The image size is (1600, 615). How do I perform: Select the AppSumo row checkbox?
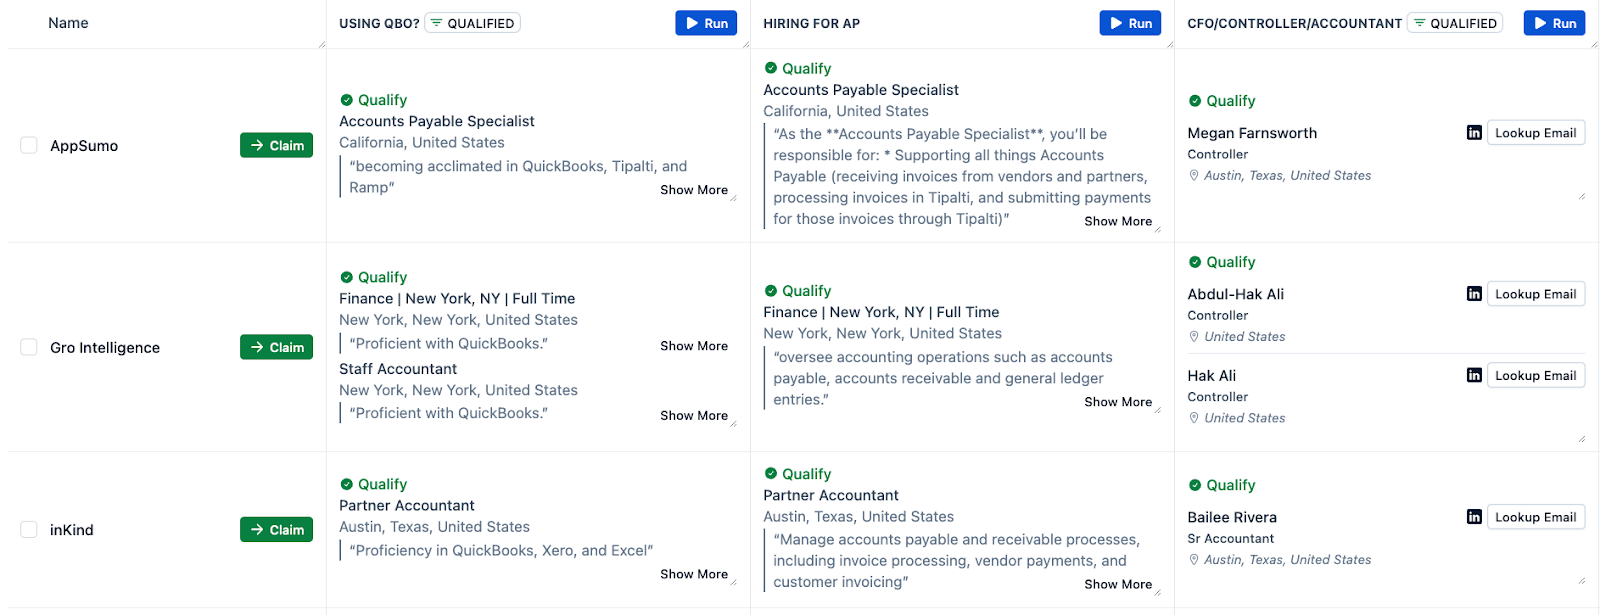(29, 145)
